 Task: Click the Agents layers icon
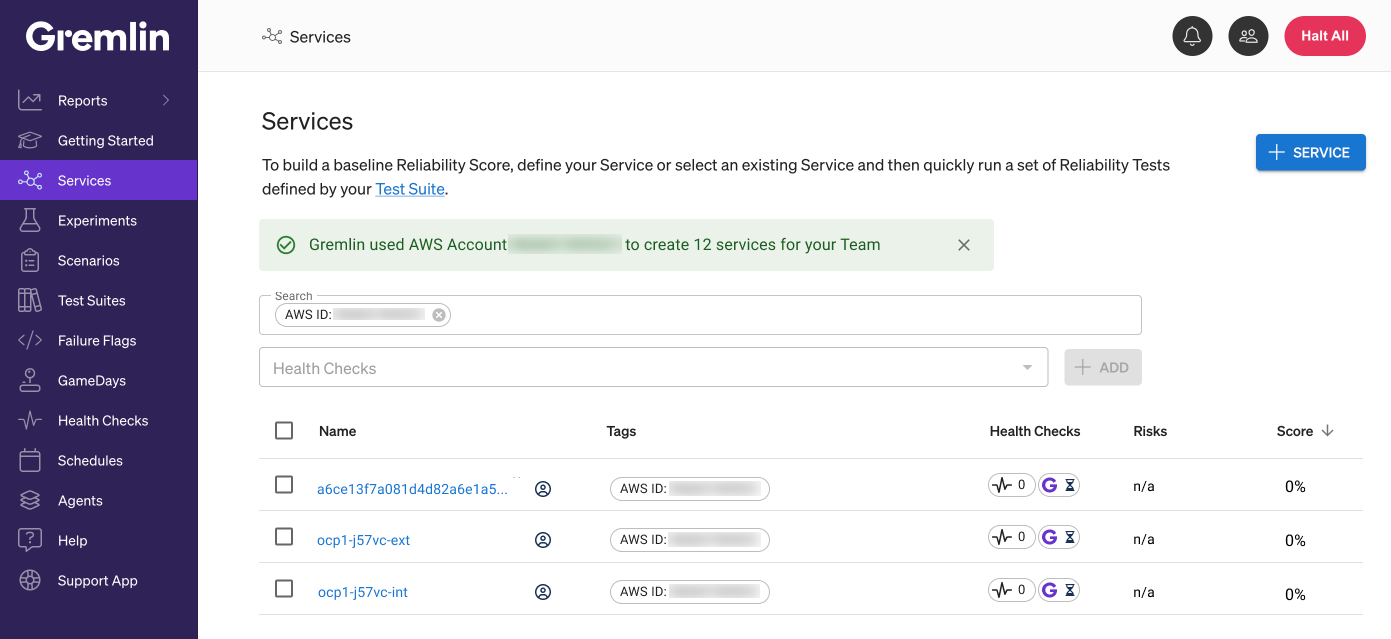[30, 500]
